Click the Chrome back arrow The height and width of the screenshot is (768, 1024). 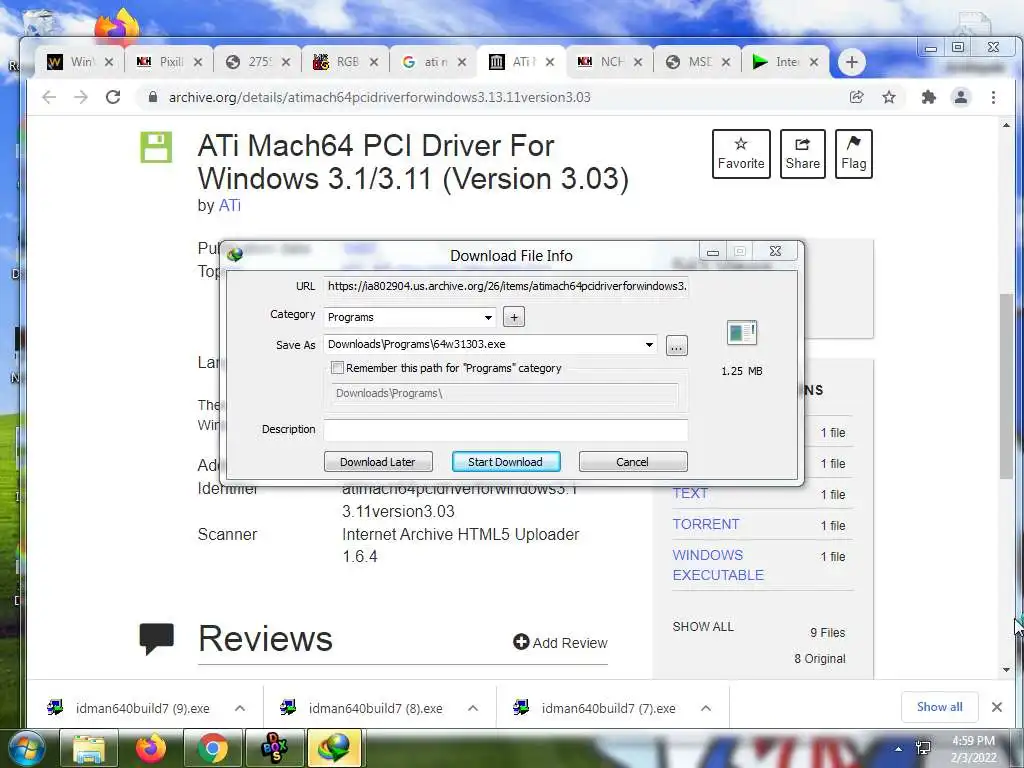[49, 97]
